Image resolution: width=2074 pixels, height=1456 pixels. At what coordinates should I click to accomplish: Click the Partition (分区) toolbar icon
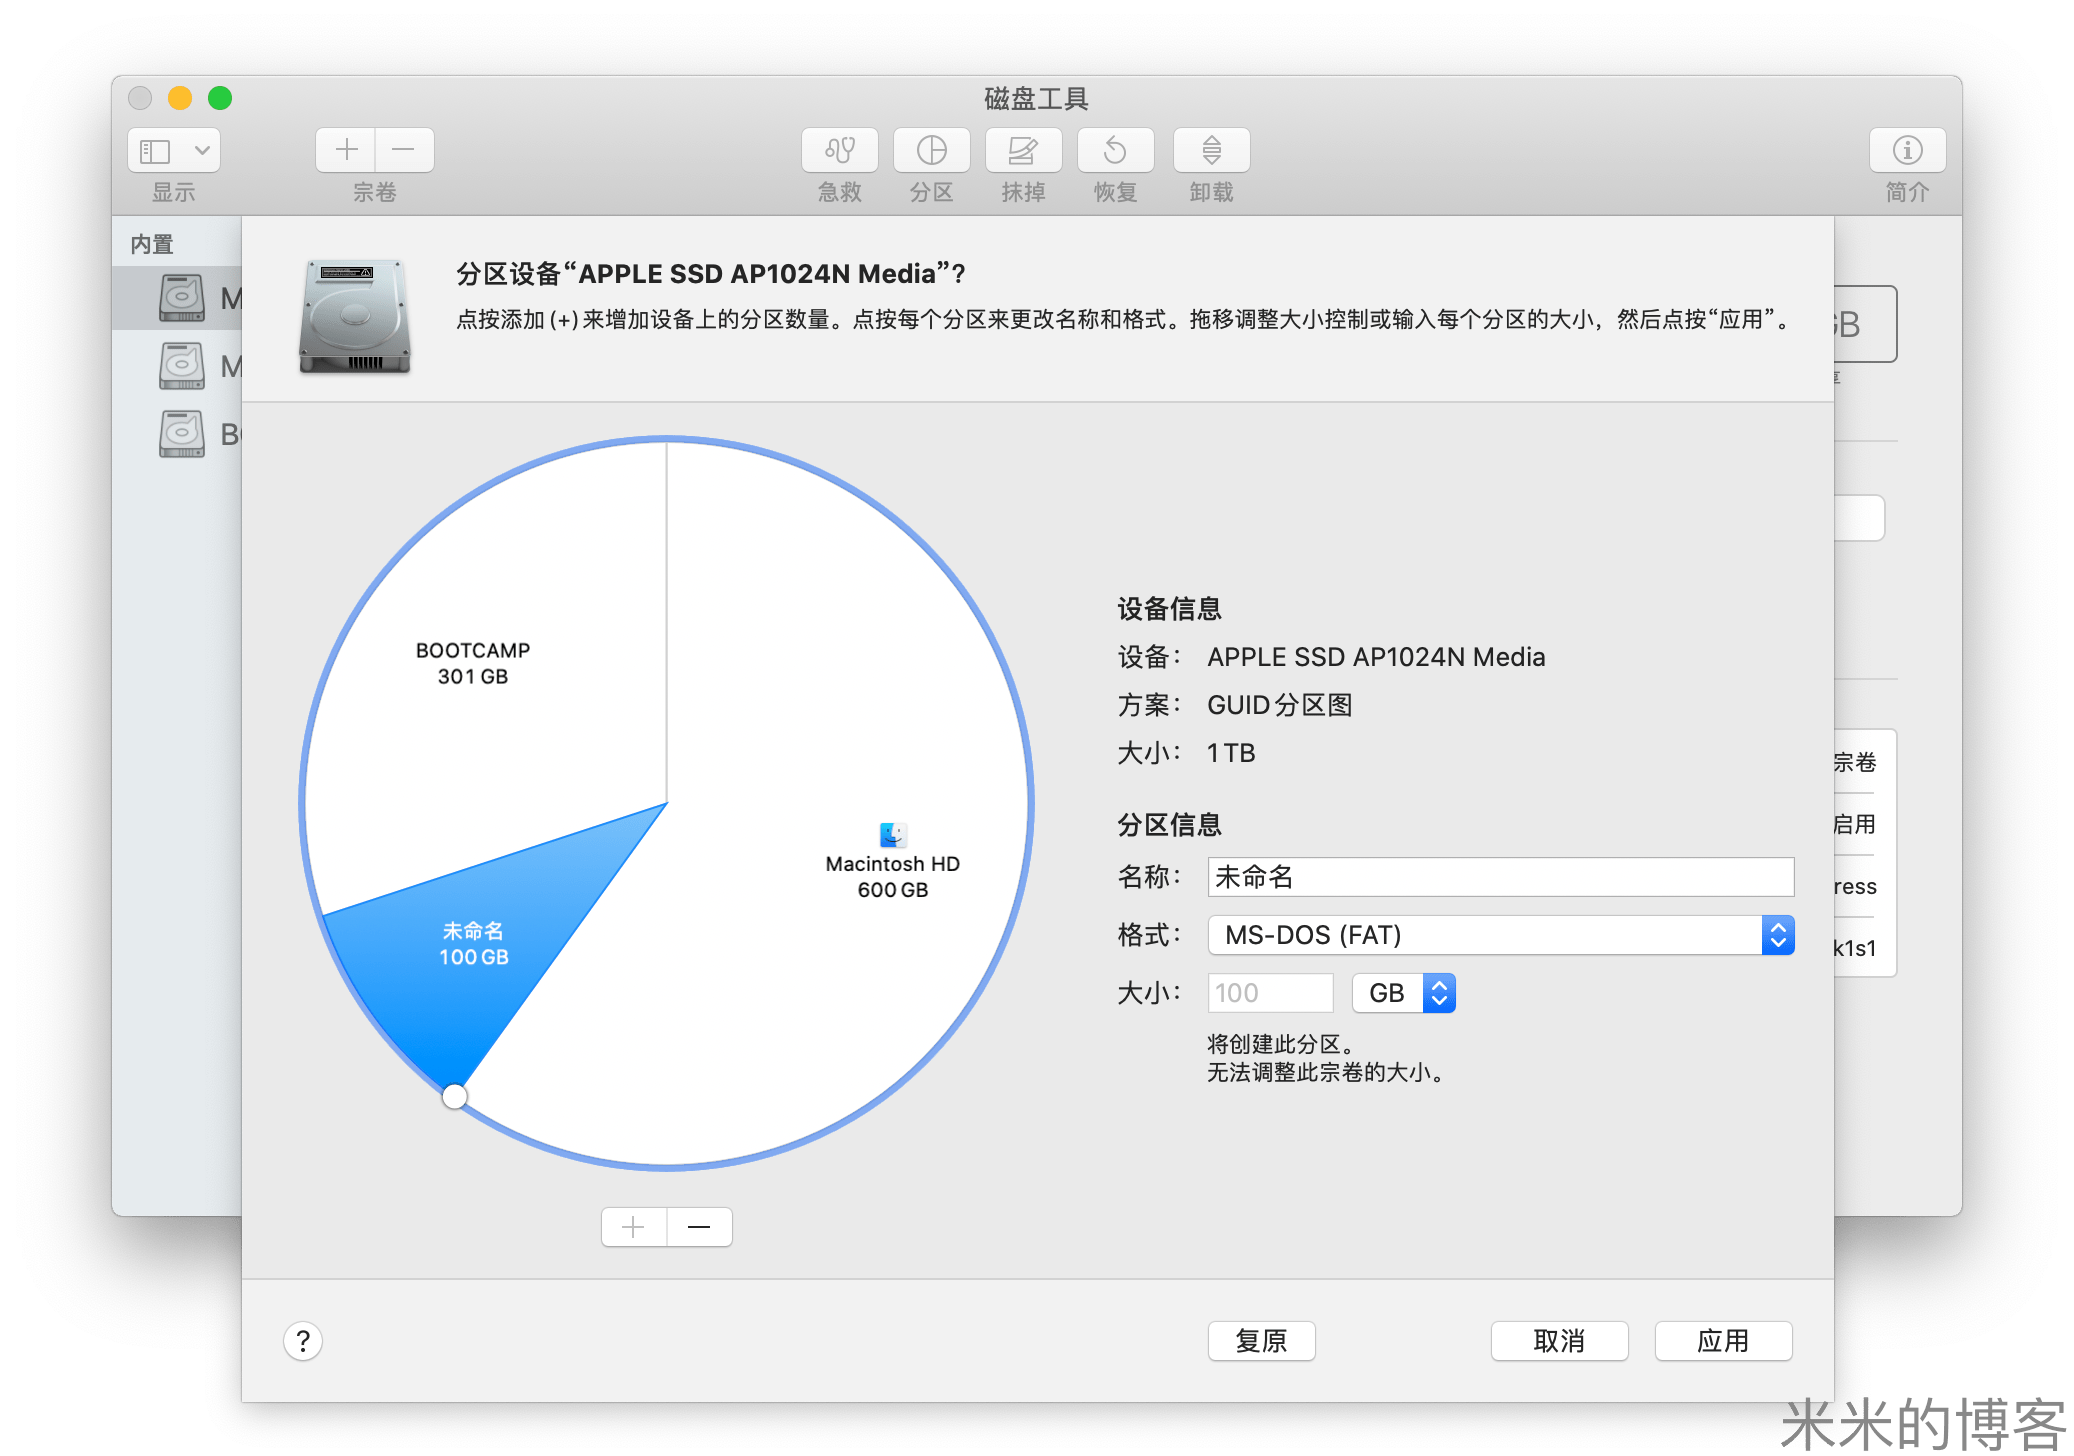coord(931,151)
